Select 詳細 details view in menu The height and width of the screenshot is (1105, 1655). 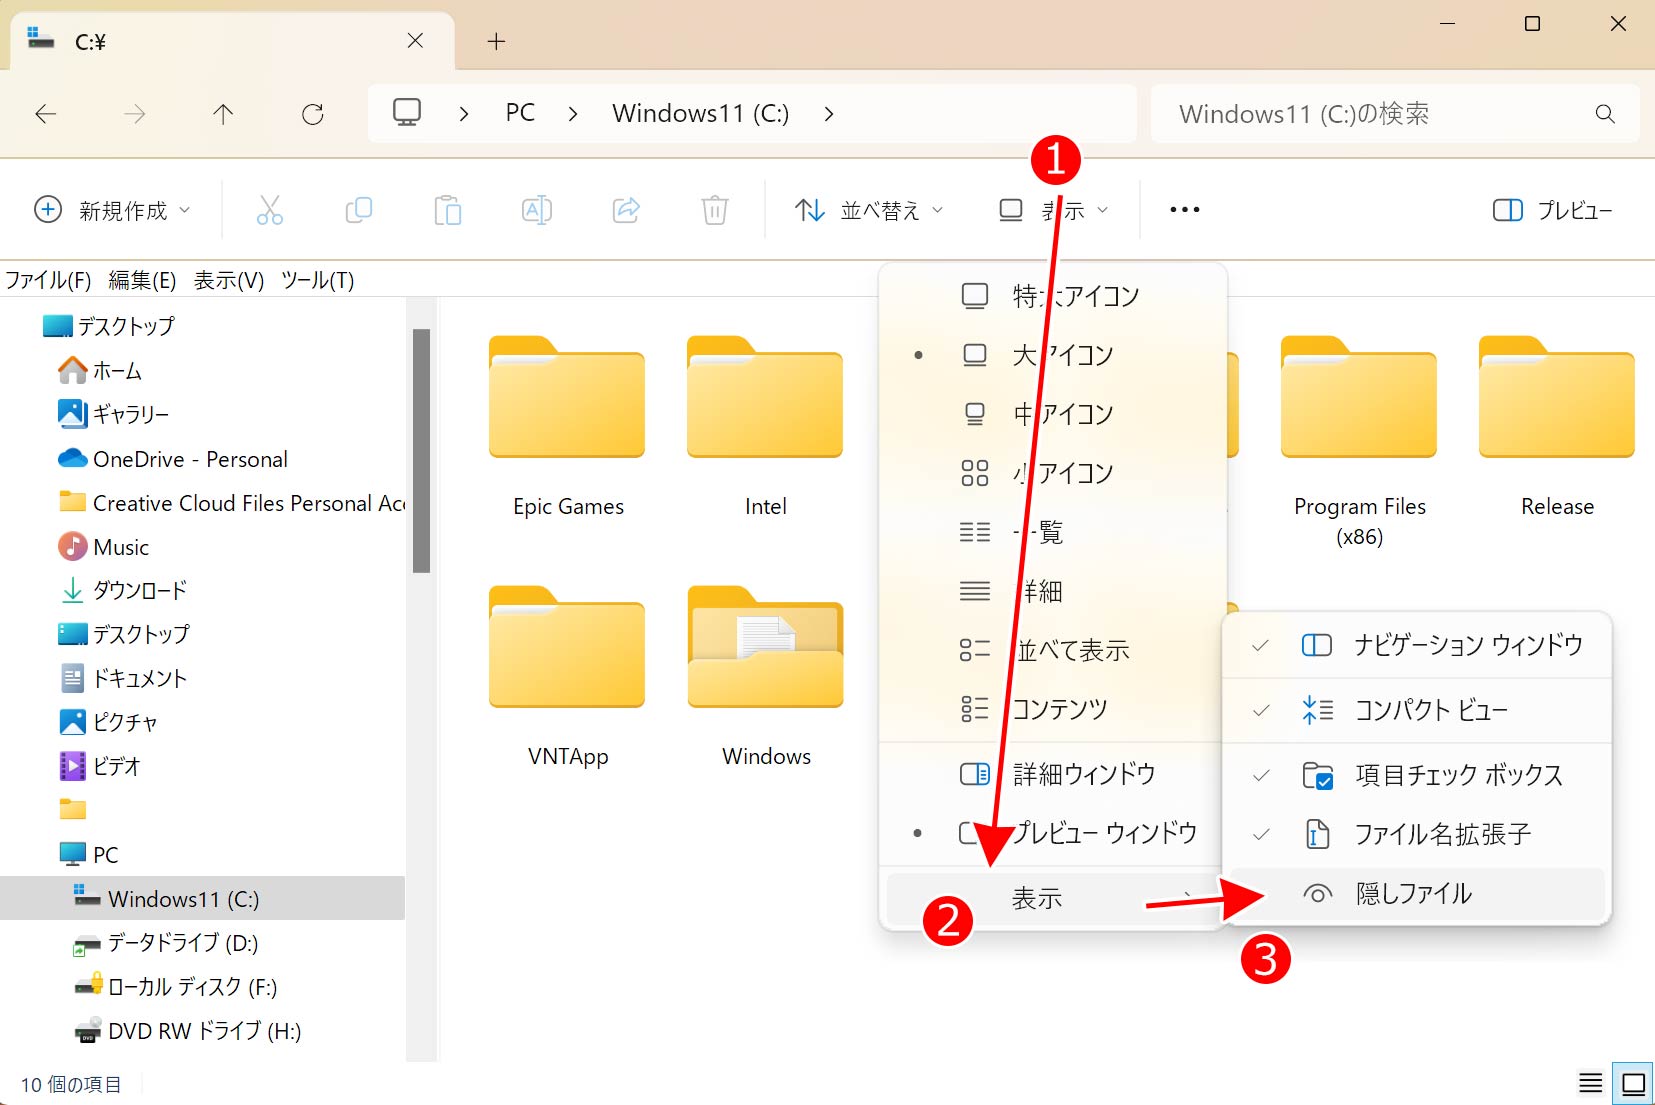click(1042, 591)
